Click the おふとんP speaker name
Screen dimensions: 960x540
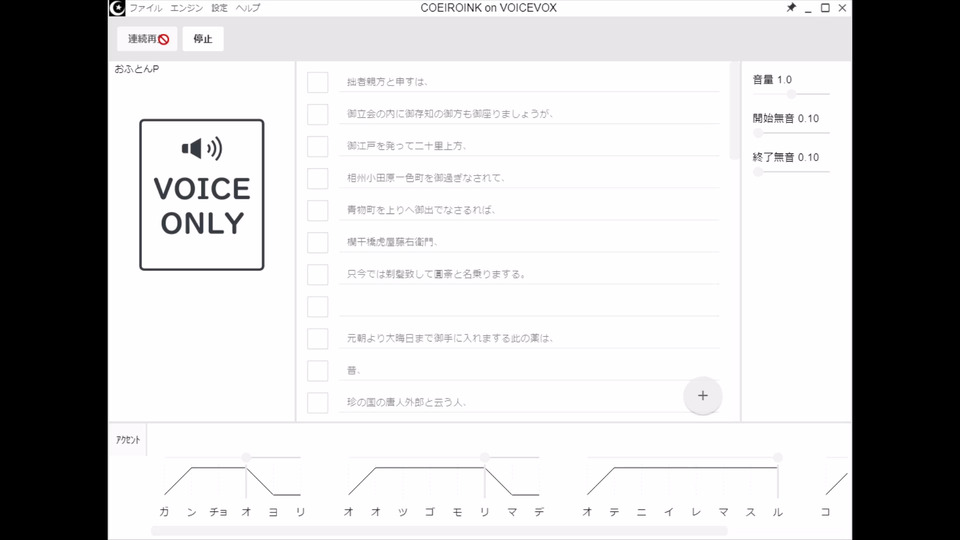(x=137, y=69)
